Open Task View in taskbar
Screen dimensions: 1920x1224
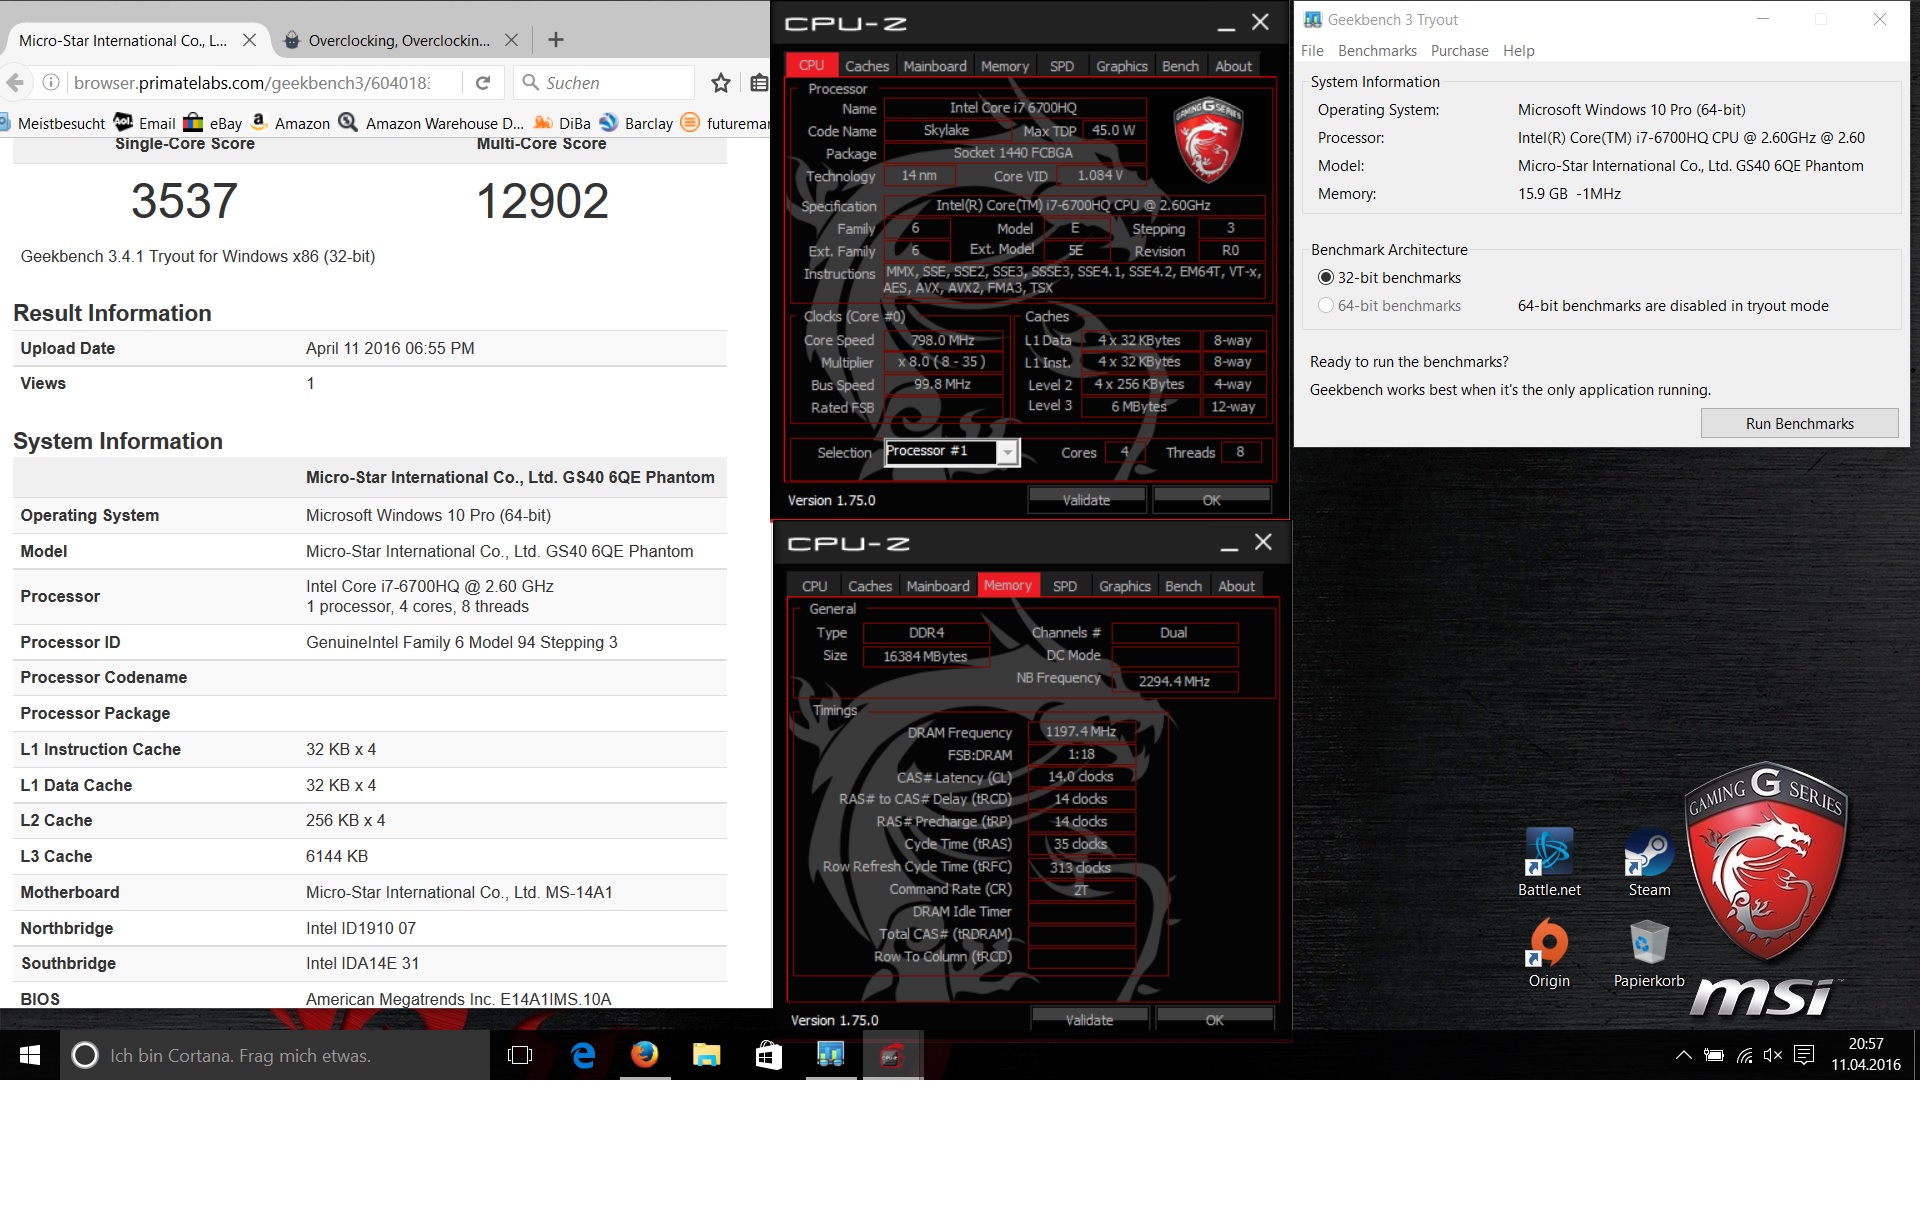point(520,1055)
